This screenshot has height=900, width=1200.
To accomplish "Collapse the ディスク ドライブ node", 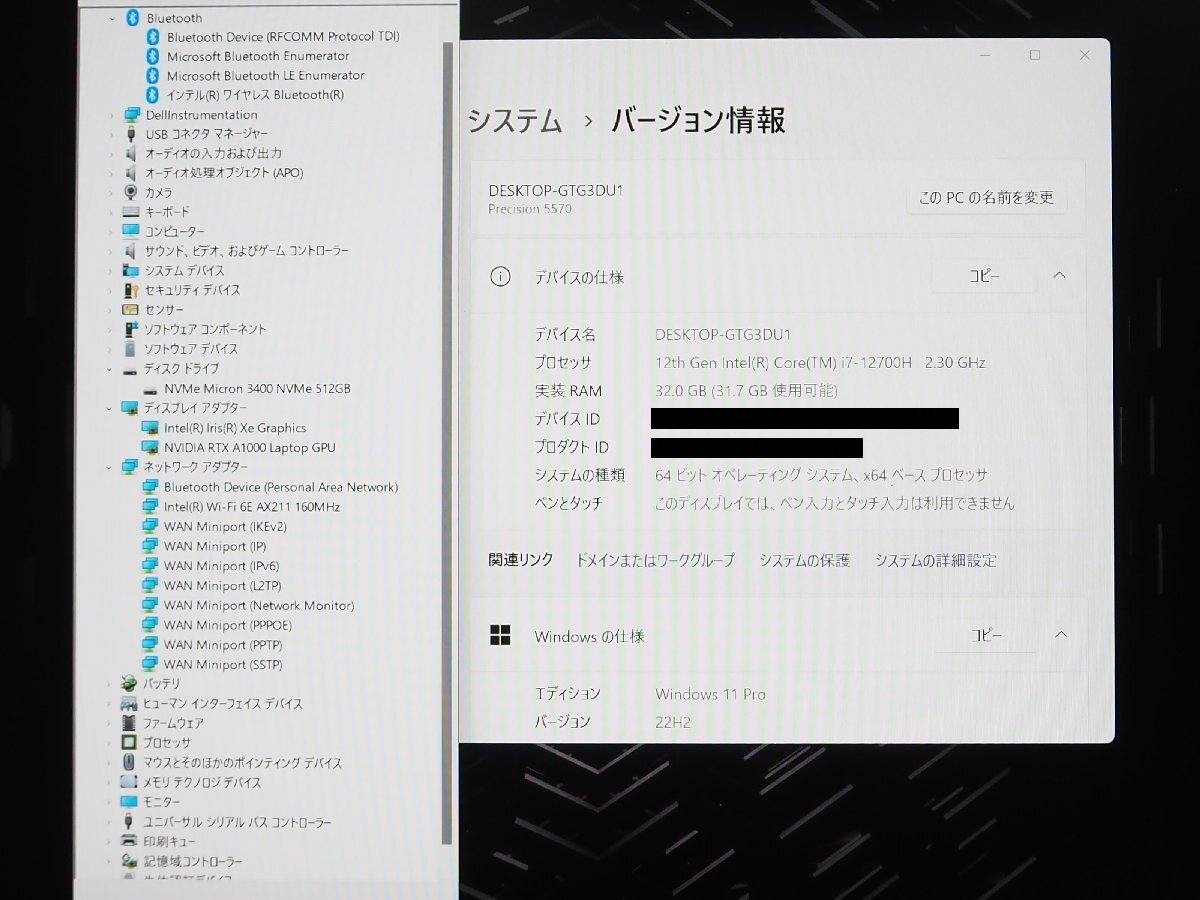I will 111,369.
